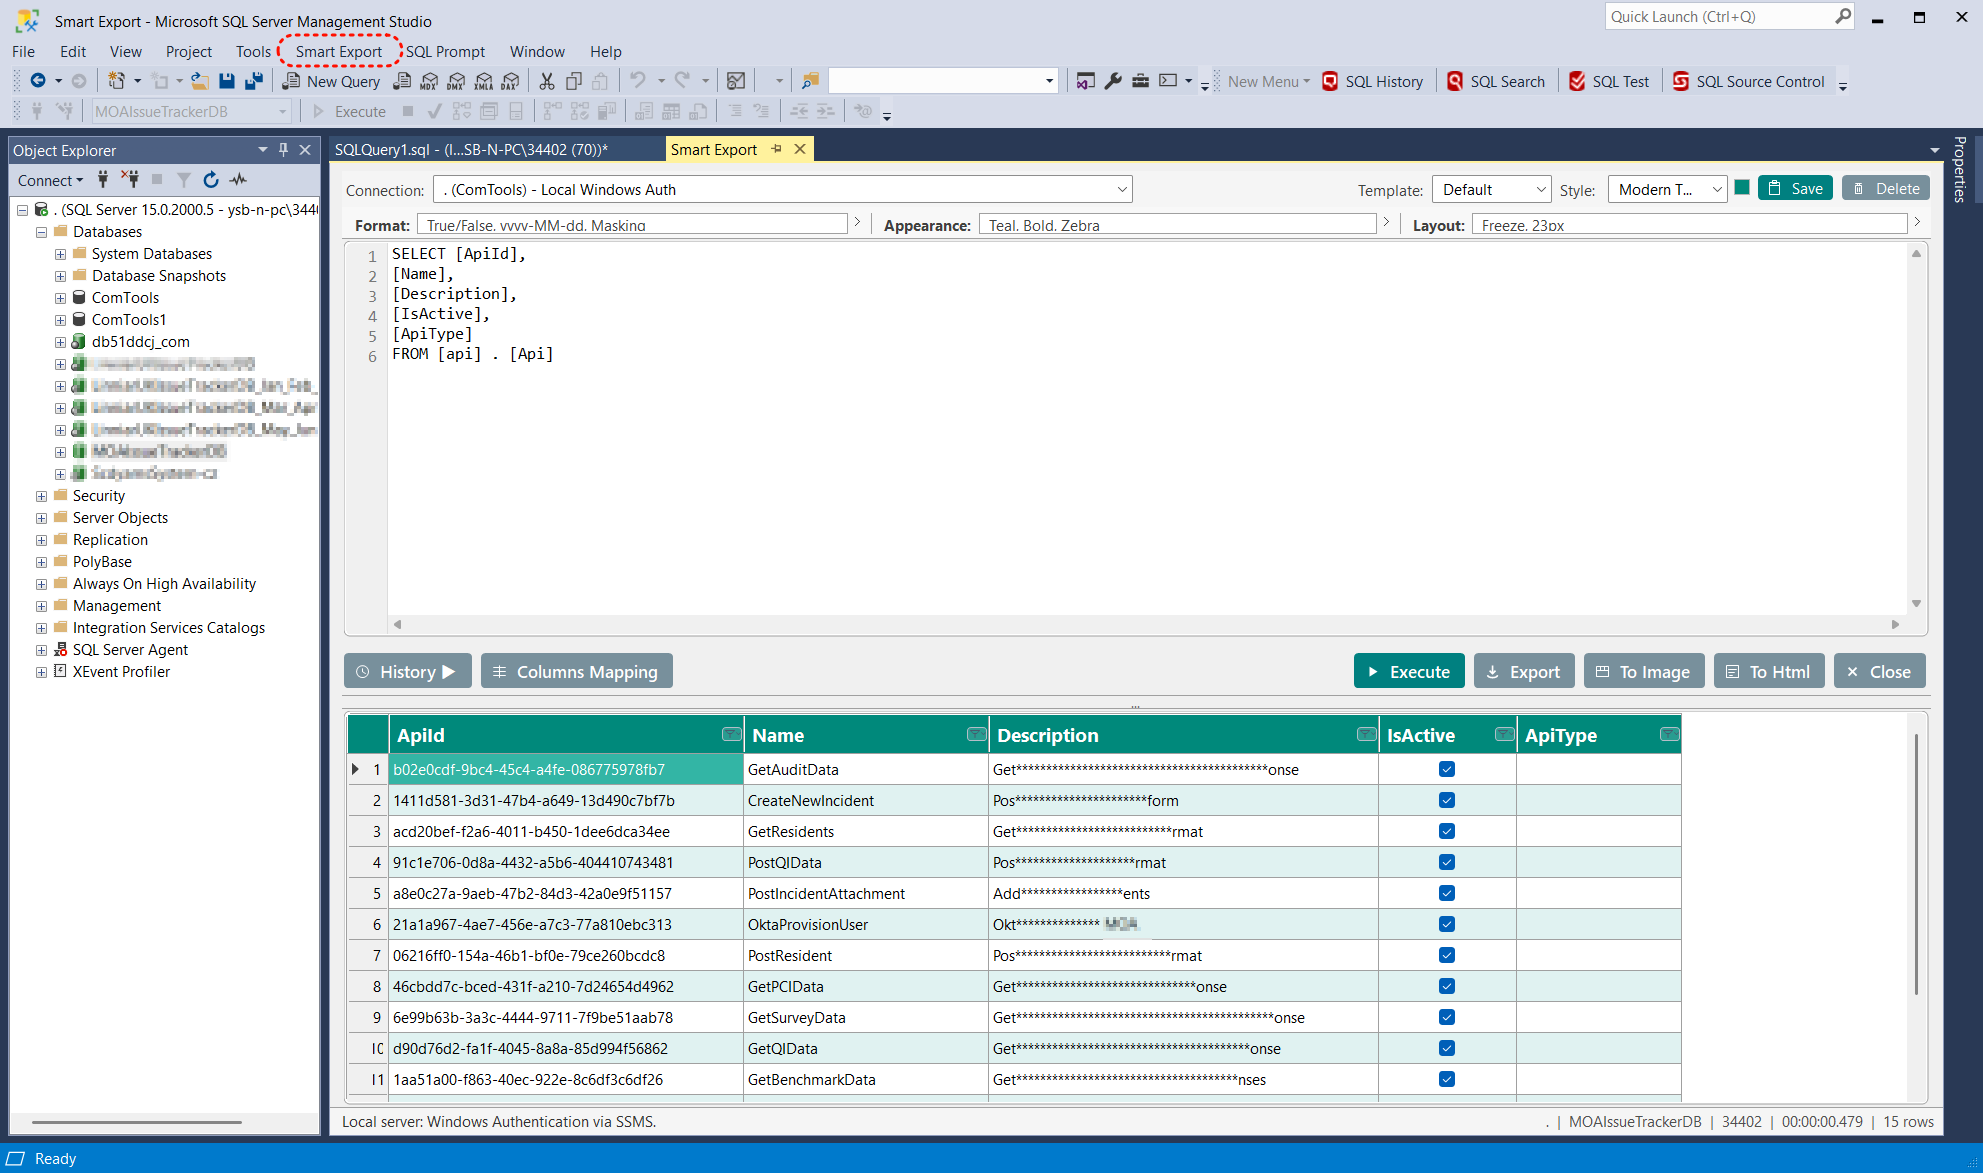1983x1173 pixels.
Task: Open the SQL Prompt menu
Action: (445, 51)
